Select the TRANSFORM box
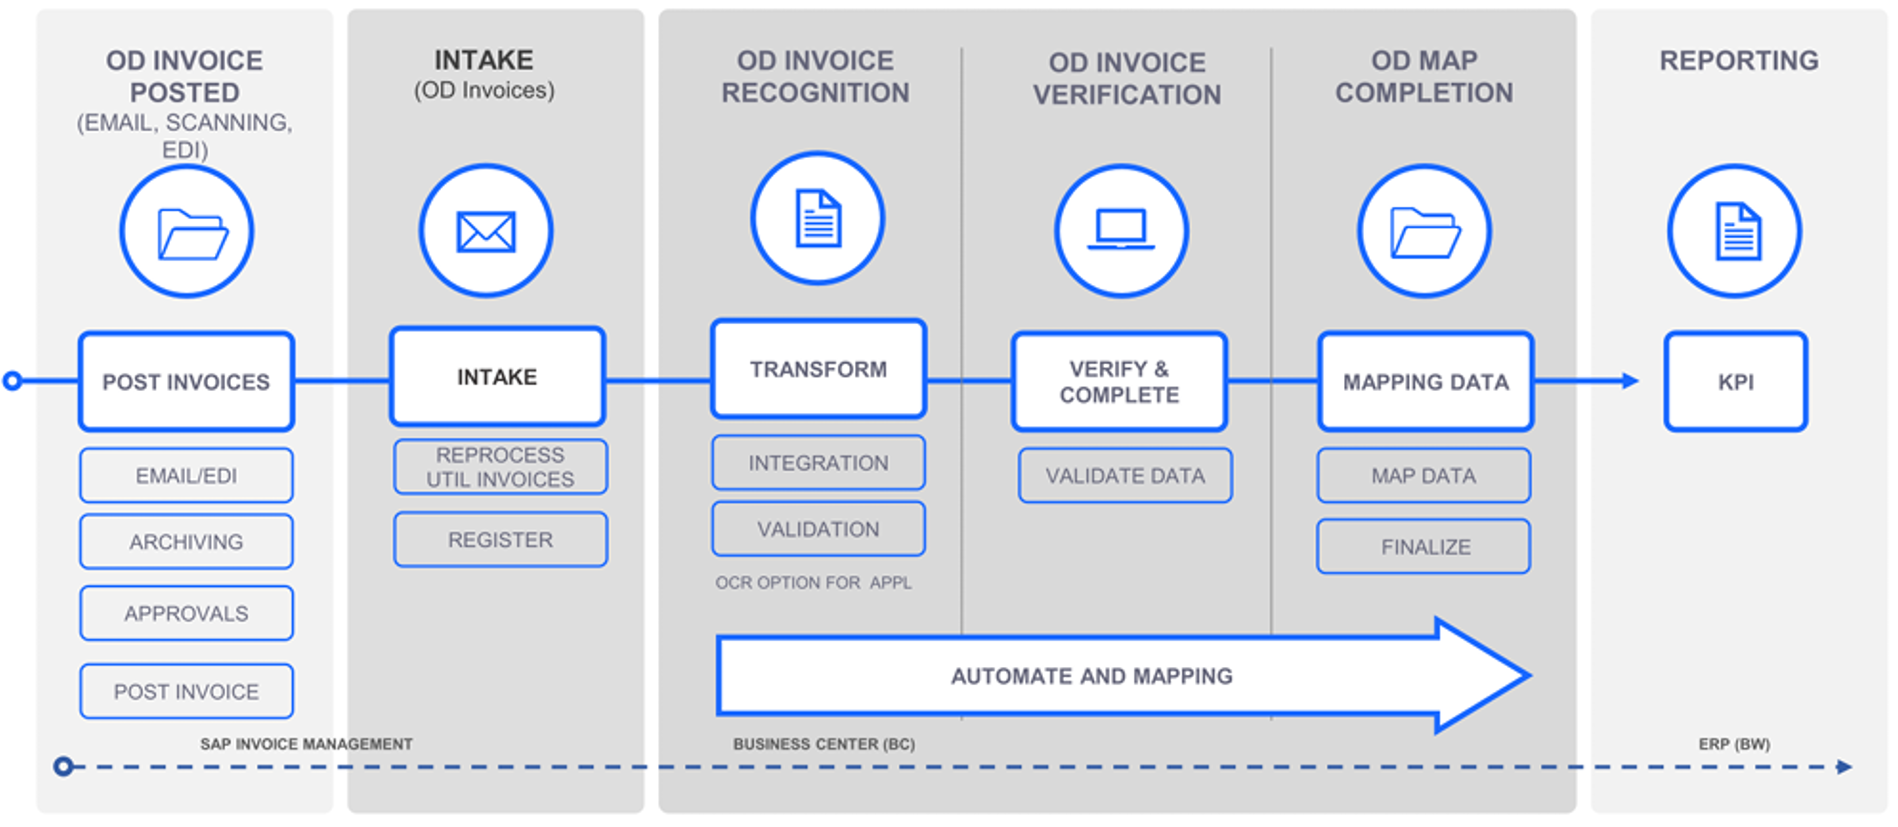 point(818,369)
